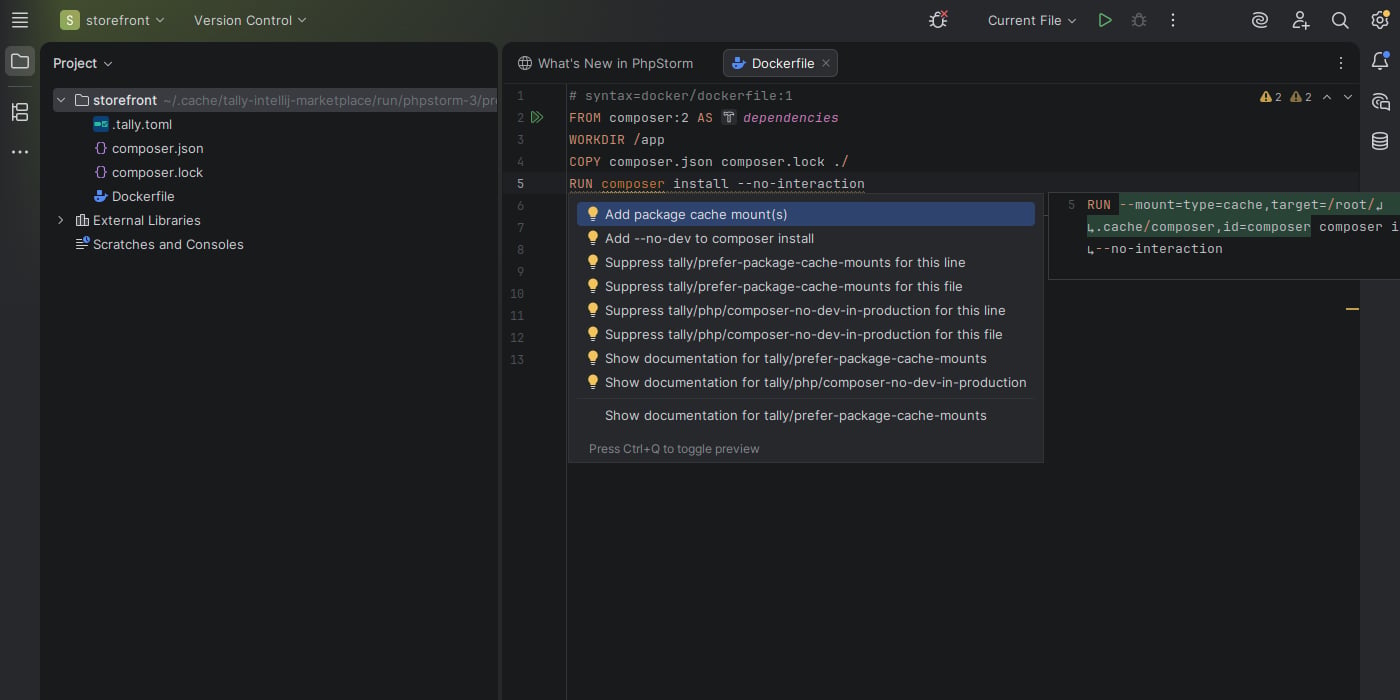The image size is (1400, 700).
Task: Open the Current File run configuration dropdown
Action: click(x=1032, y=20)
